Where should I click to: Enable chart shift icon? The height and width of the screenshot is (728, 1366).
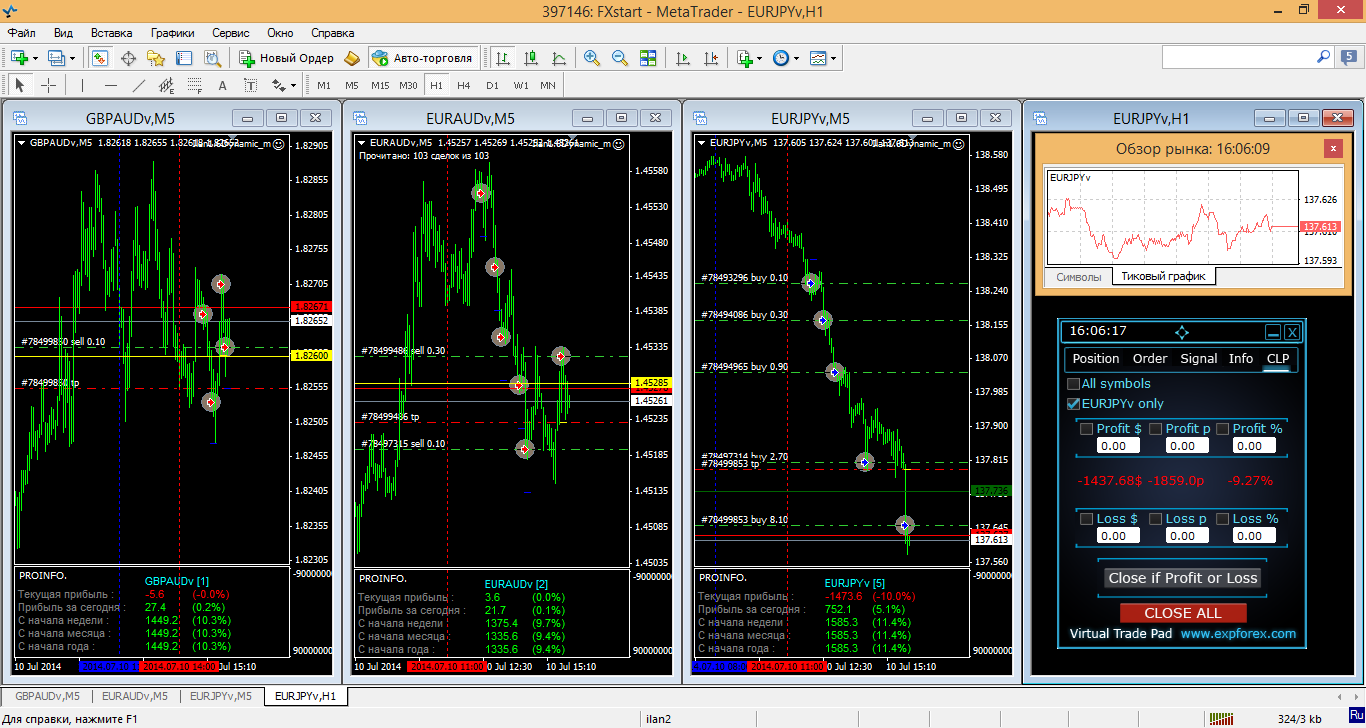pos(711,58)
